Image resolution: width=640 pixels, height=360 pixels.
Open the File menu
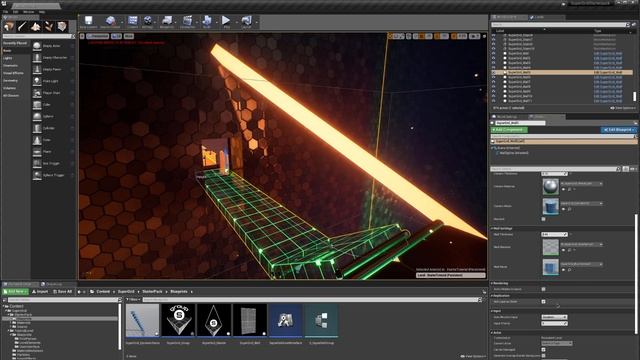pyautogui.click(x=5, y=12)
